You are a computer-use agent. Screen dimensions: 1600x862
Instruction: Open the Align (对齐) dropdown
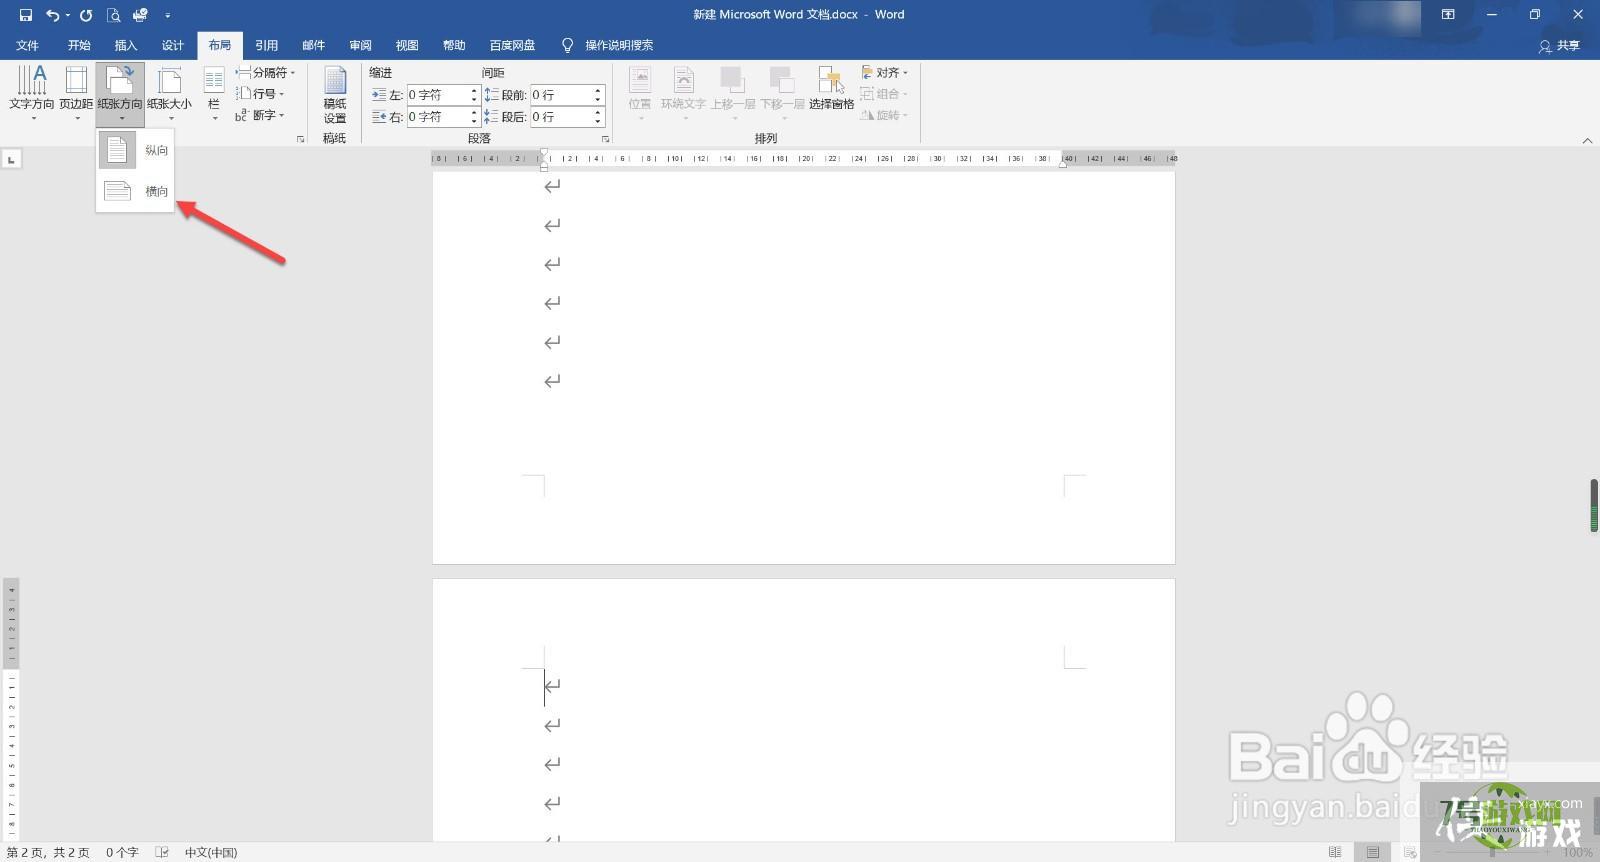pos(885,73)
